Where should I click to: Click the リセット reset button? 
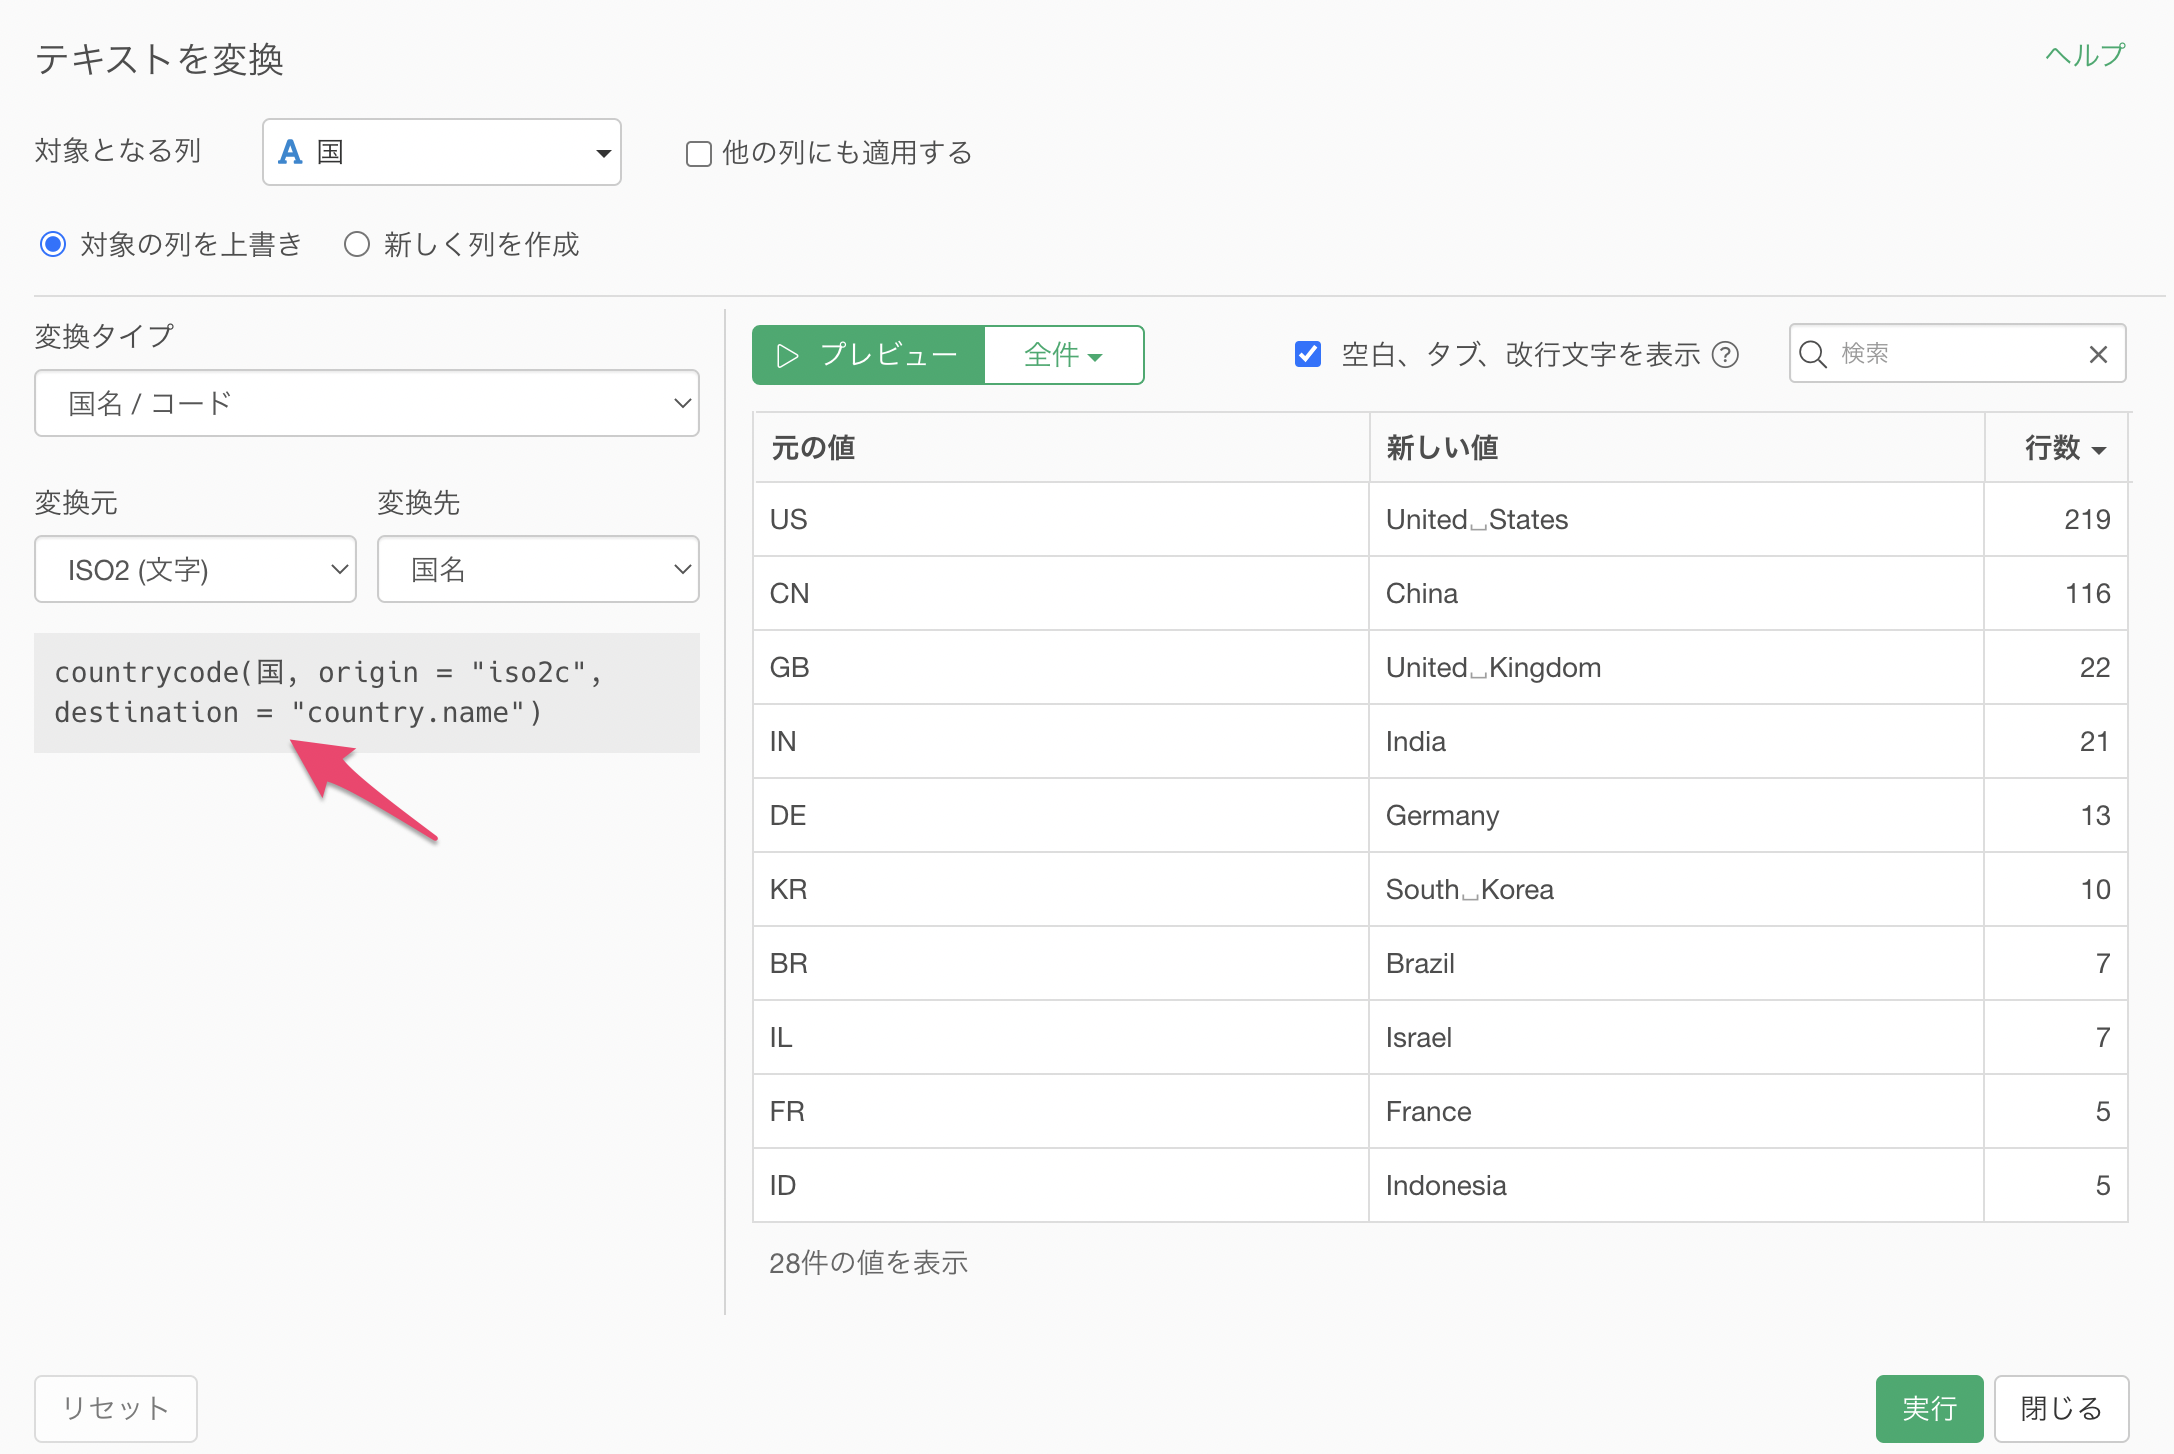coord(116,1408)
